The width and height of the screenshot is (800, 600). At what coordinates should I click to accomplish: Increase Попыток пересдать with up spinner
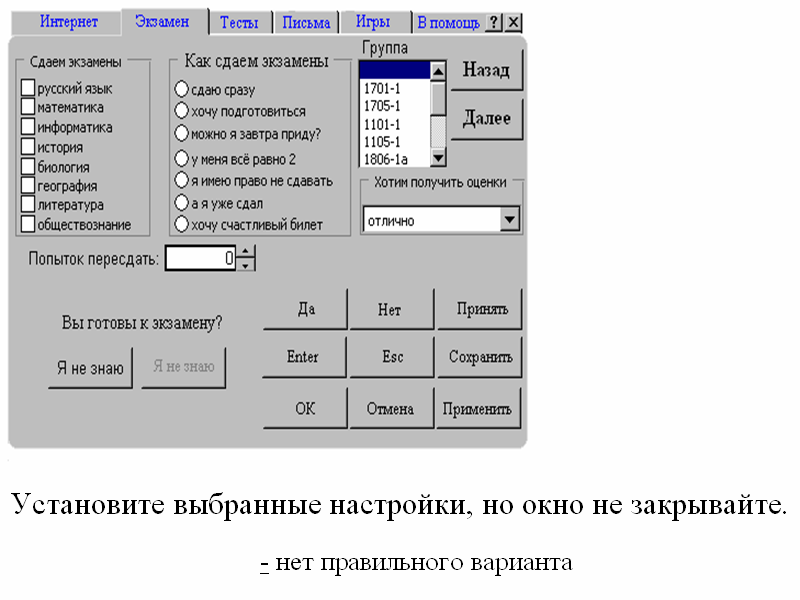(245, 252)
